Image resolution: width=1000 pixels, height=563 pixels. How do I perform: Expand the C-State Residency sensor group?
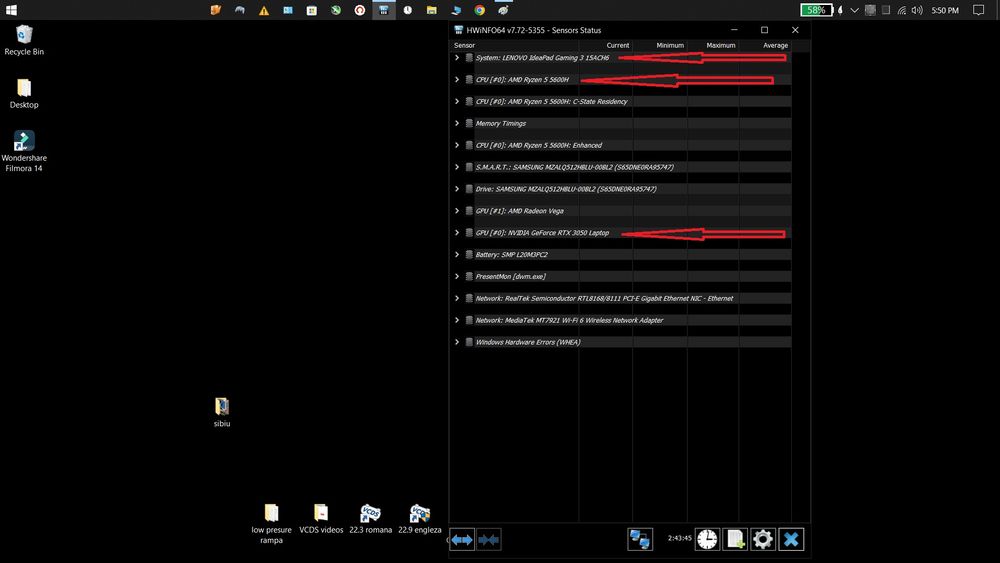(x=457, y=101)
